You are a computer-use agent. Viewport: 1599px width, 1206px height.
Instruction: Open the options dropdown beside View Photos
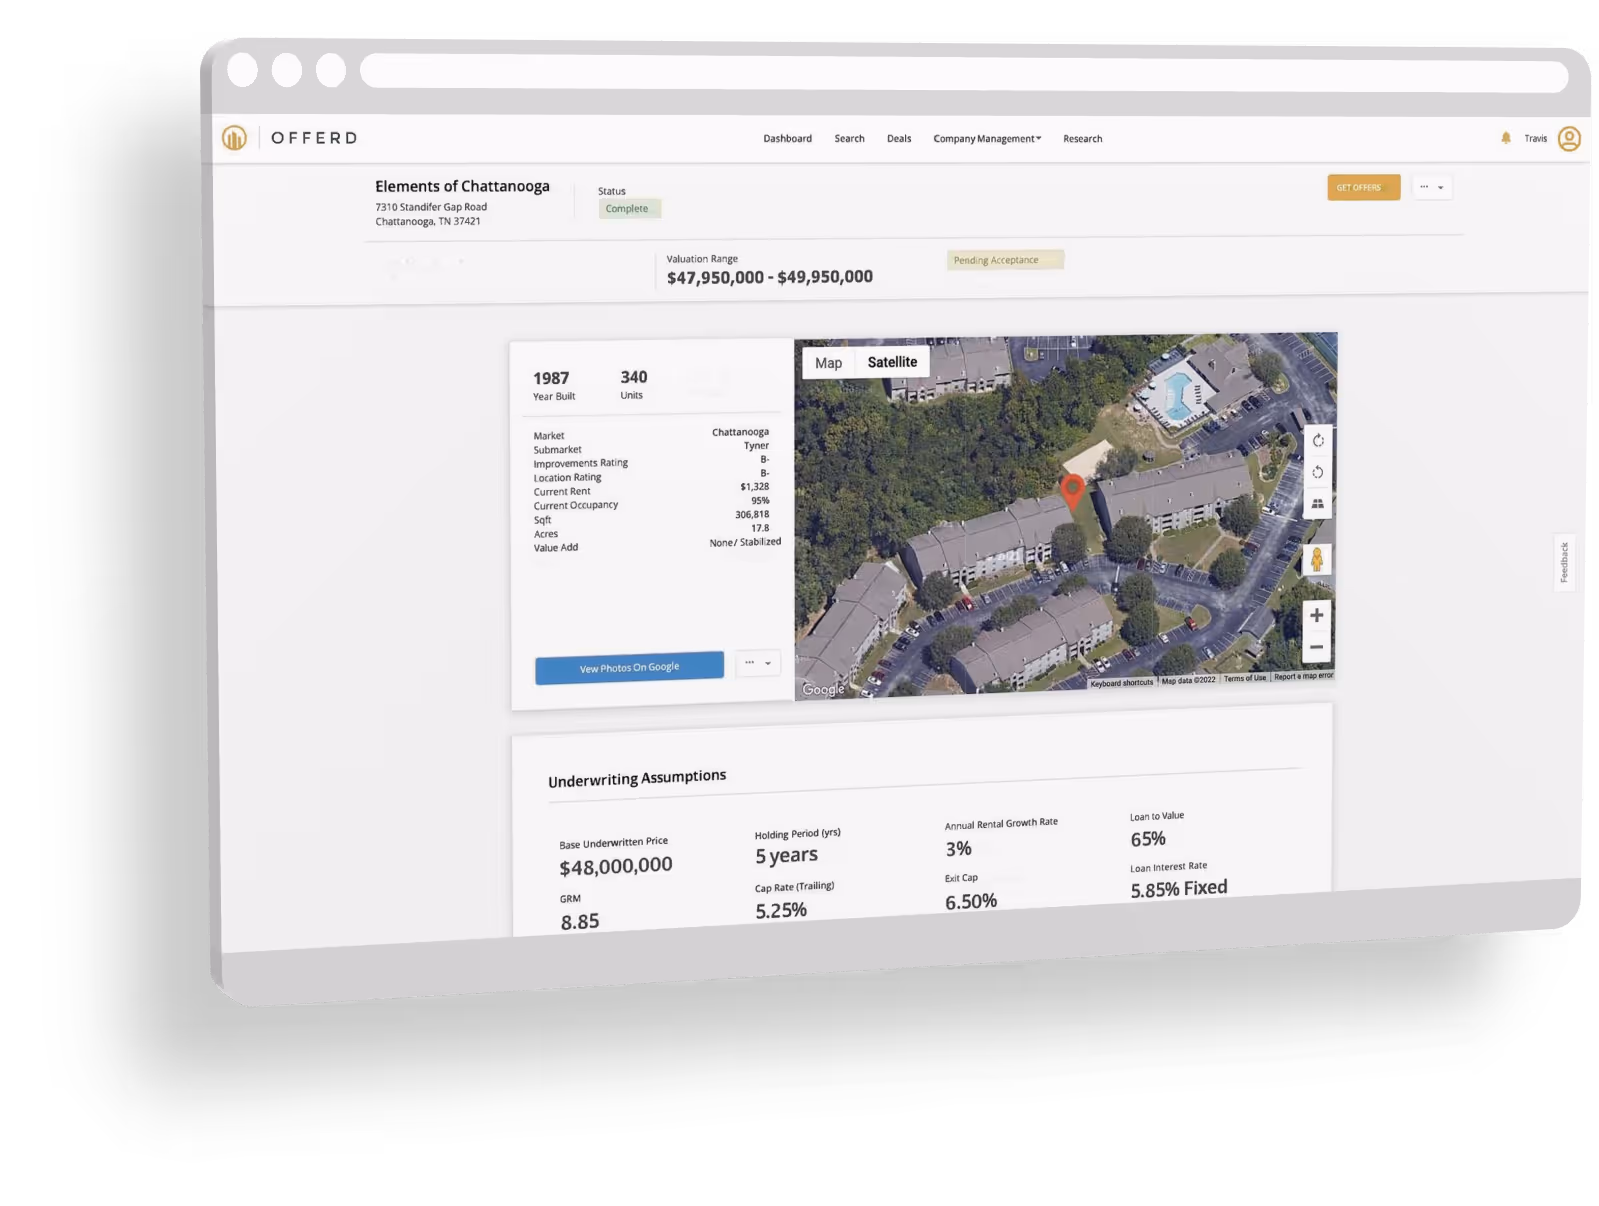758,663
